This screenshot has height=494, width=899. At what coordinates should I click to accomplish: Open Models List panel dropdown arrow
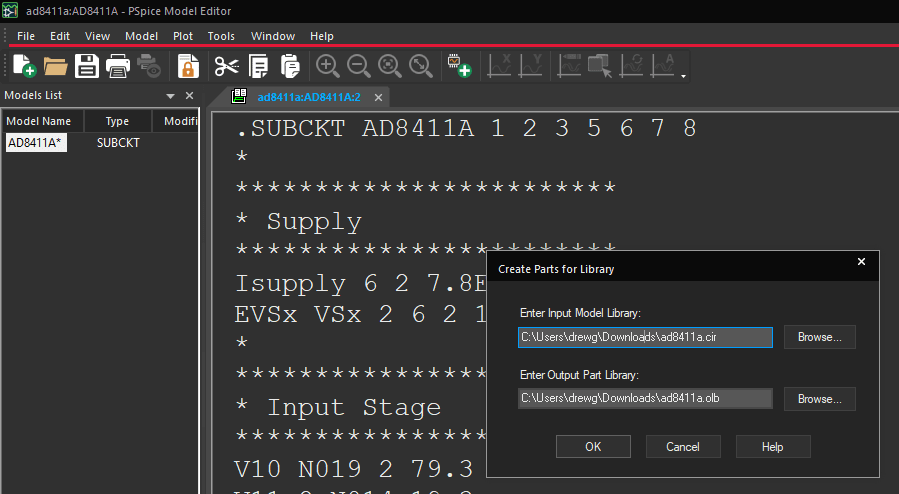click(x=170, y=96)
